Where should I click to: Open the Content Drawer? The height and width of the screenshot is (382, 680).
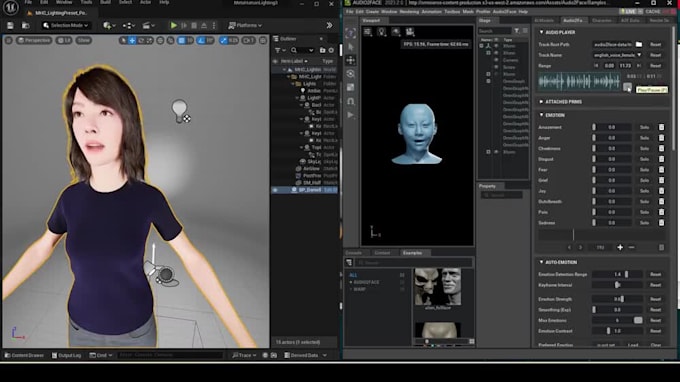coord(24,355)
